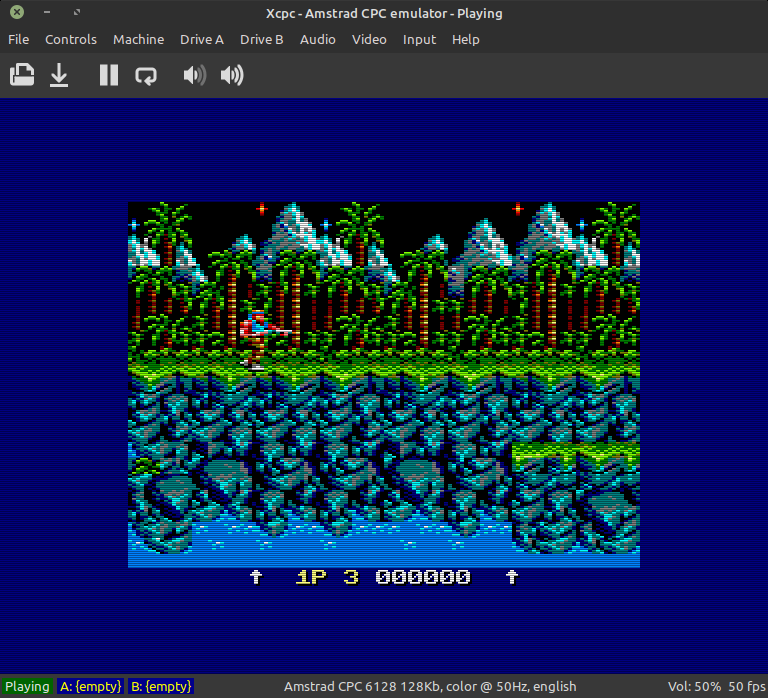
Task: Click the volume decrease speaker icon
Action: 194,75
